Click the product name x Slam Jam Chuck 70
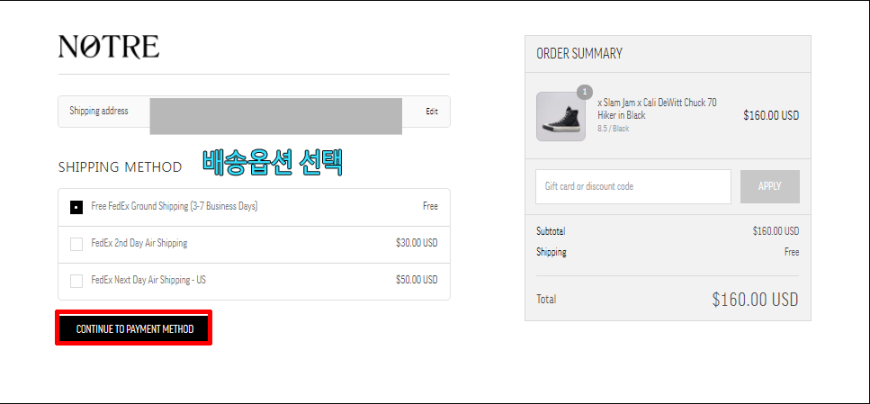870x404 pixels. coord(657,109)
